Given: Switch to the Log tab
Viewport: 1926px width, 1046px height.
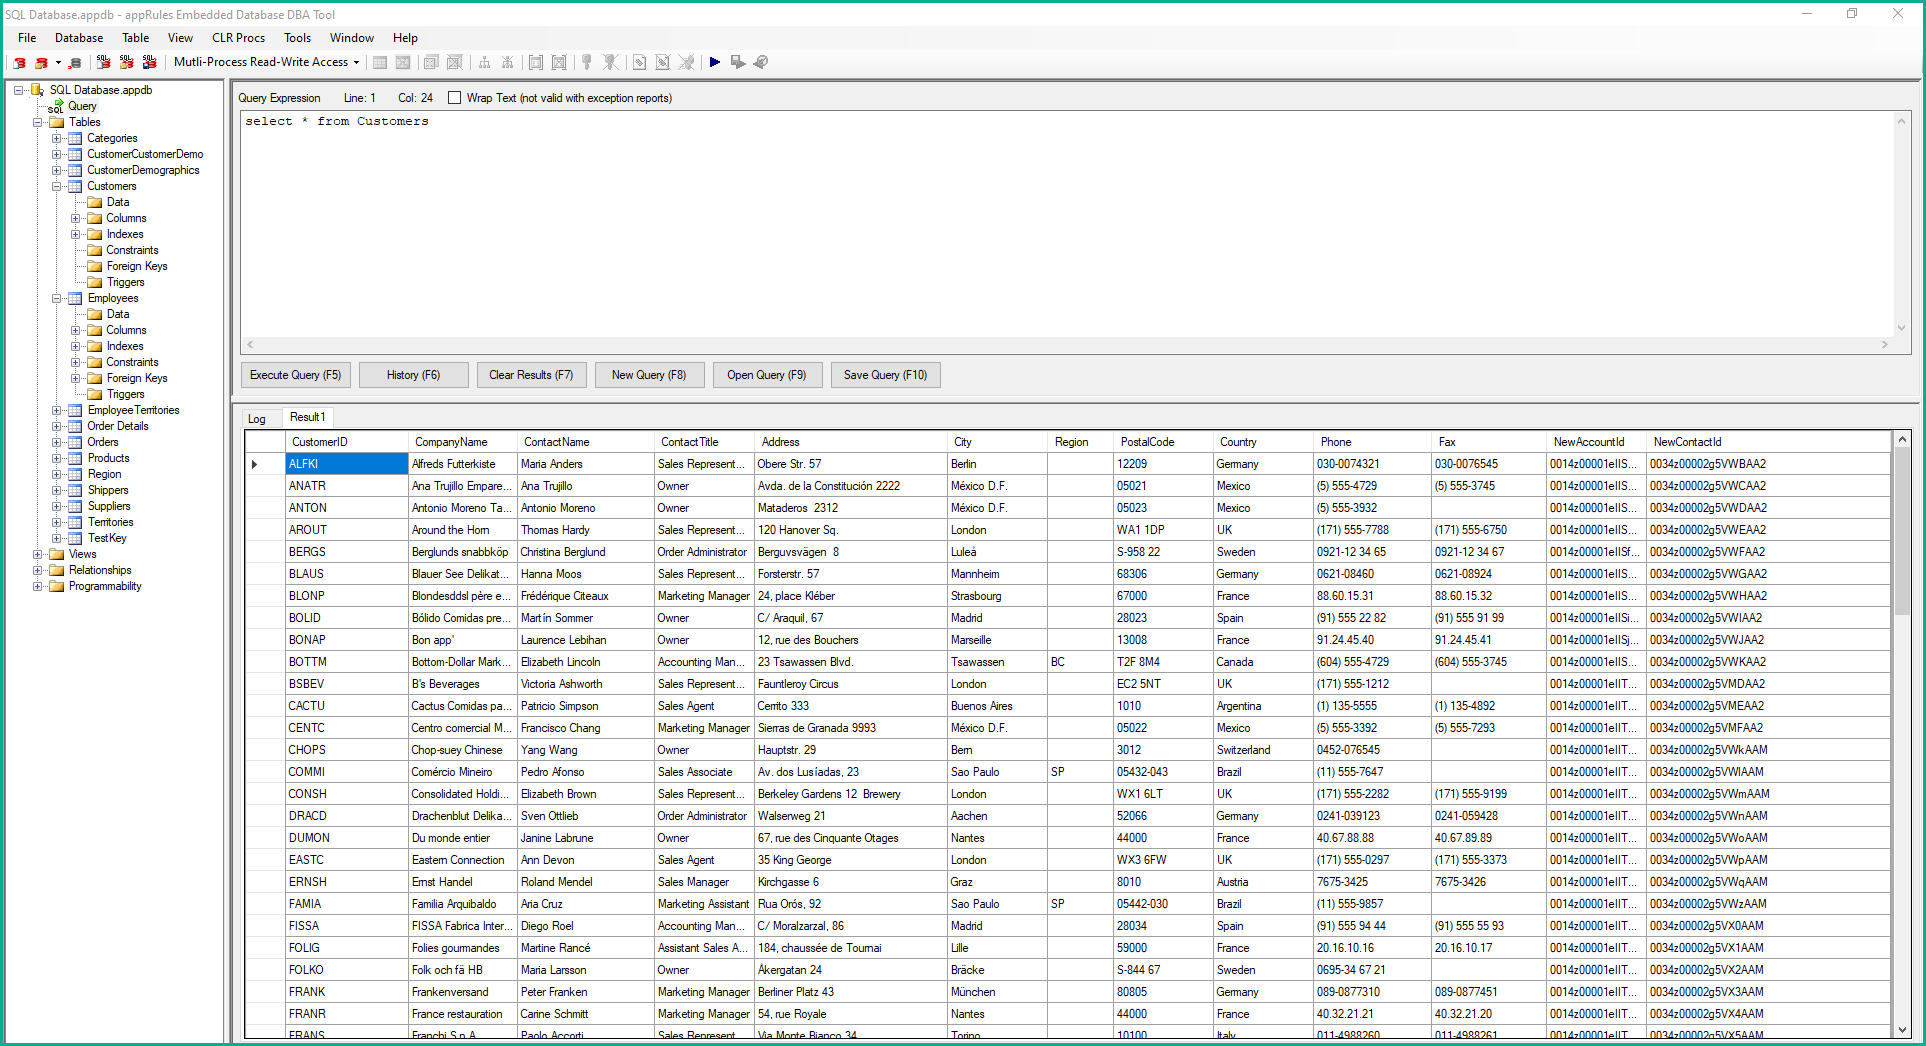Looking at the screenshot, I should [x=257, y=418].
